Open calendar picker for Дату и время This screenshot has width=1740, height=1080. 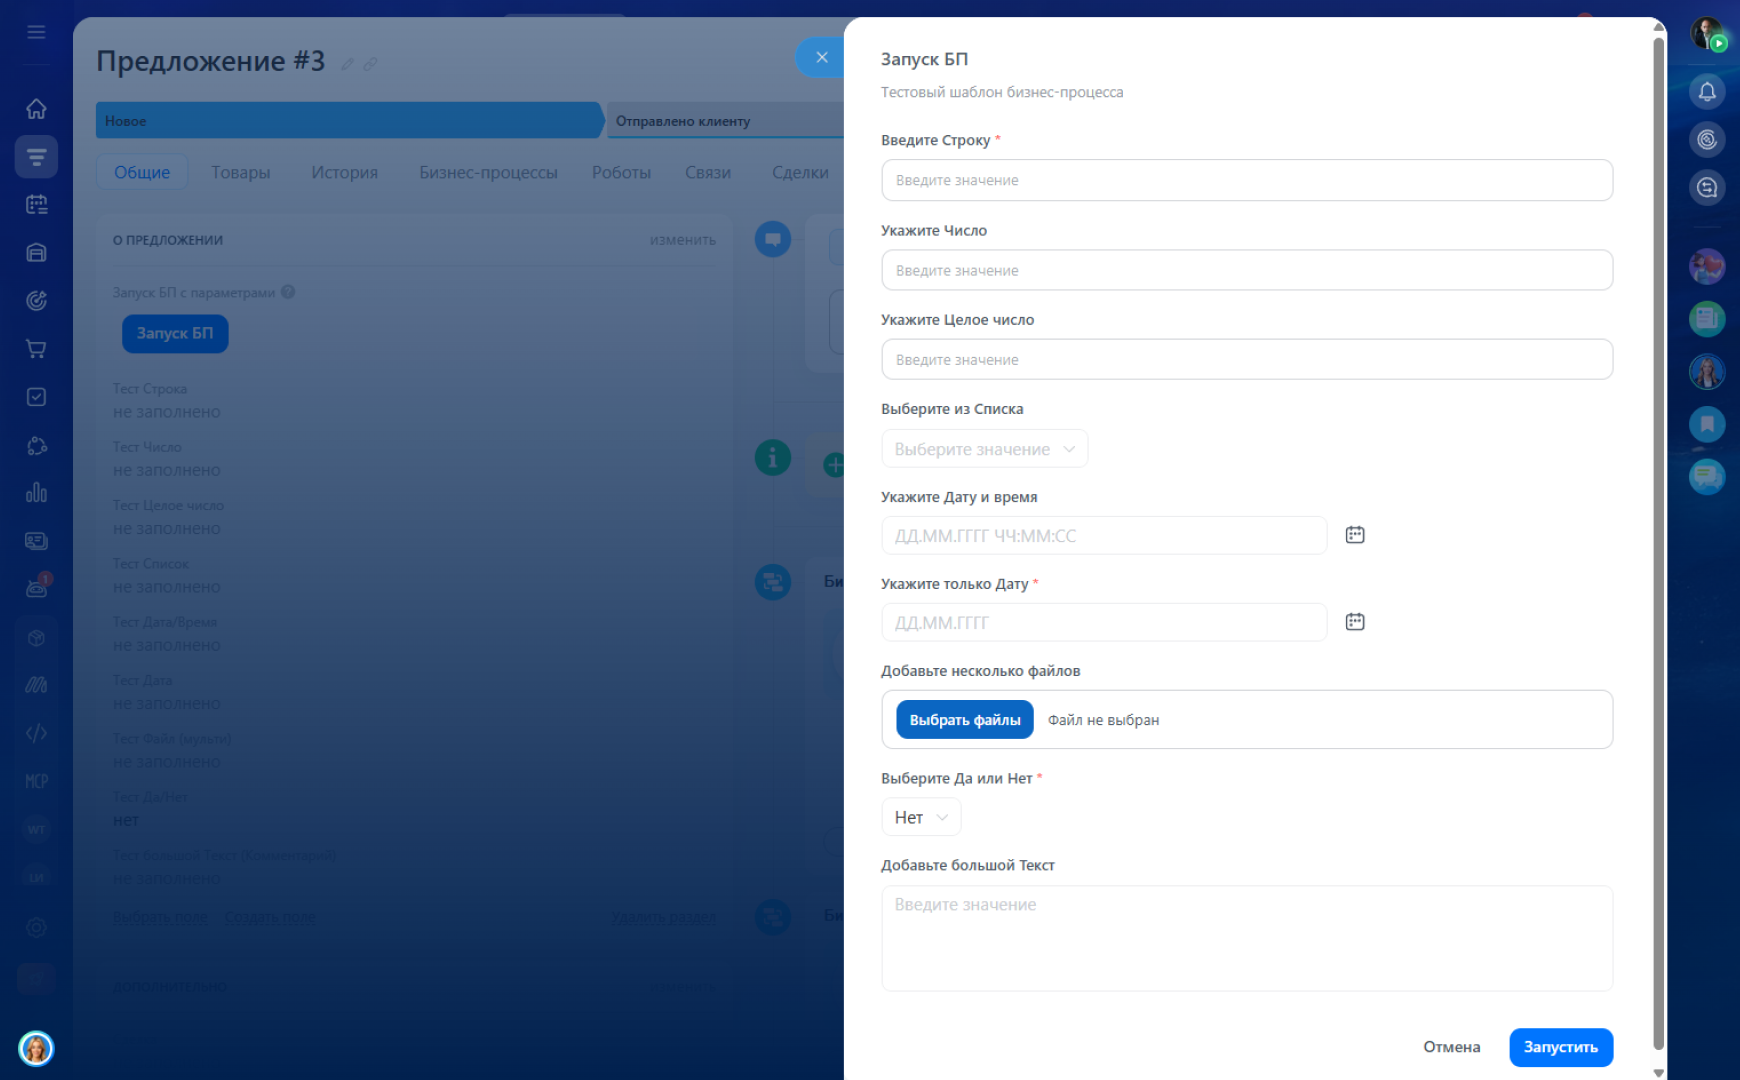tap(1355, 535)
